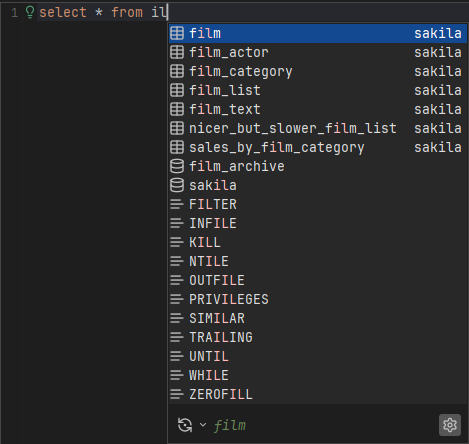
Task: Open completion popup settings gear
Action: click(x=450, y=425)
